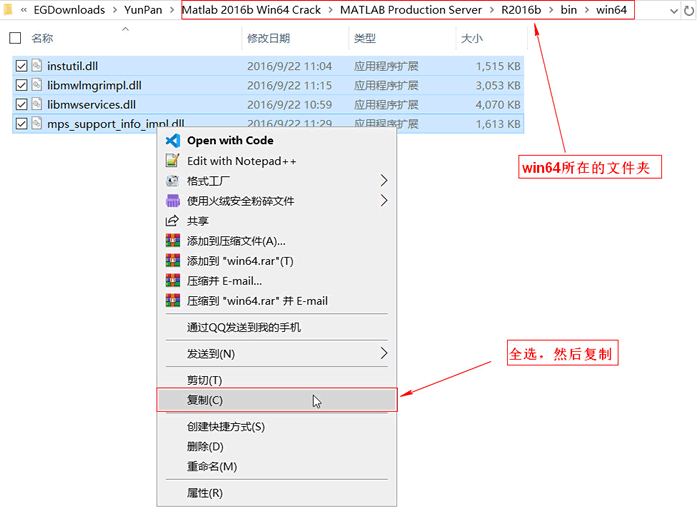The image size is (700, 509).
Task: Choose 添加到压缩文件(A)... entry
Action: click(276, 241)
